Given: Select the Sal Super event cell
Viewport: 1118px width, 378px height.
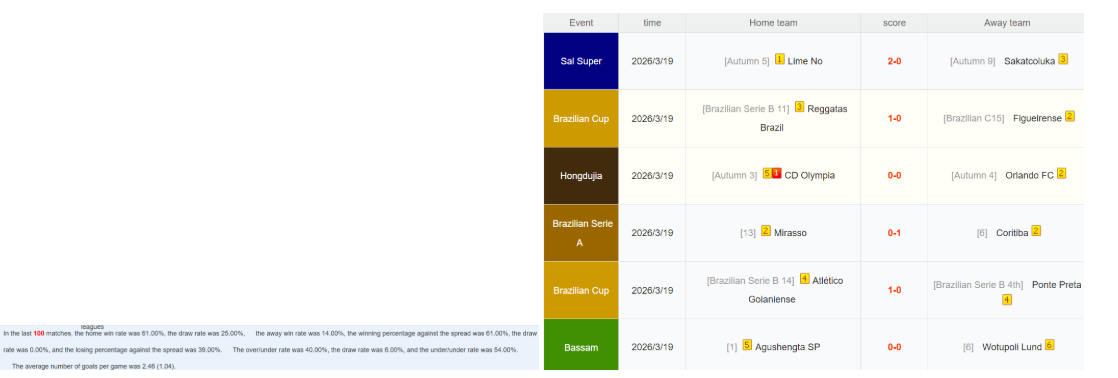Looking at the screenshot, I should (x=581, y=61).
